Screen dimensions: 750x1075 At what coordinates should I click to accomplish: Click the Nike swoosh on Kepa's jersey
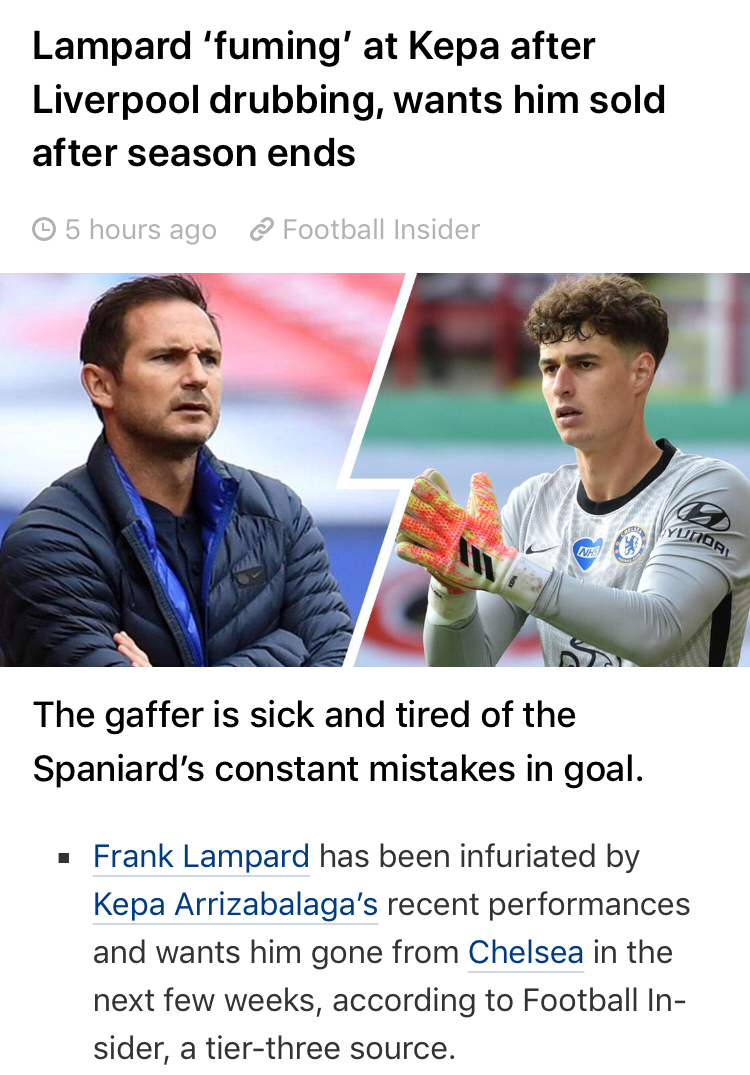pyautogui.click(x=540, y=548)
